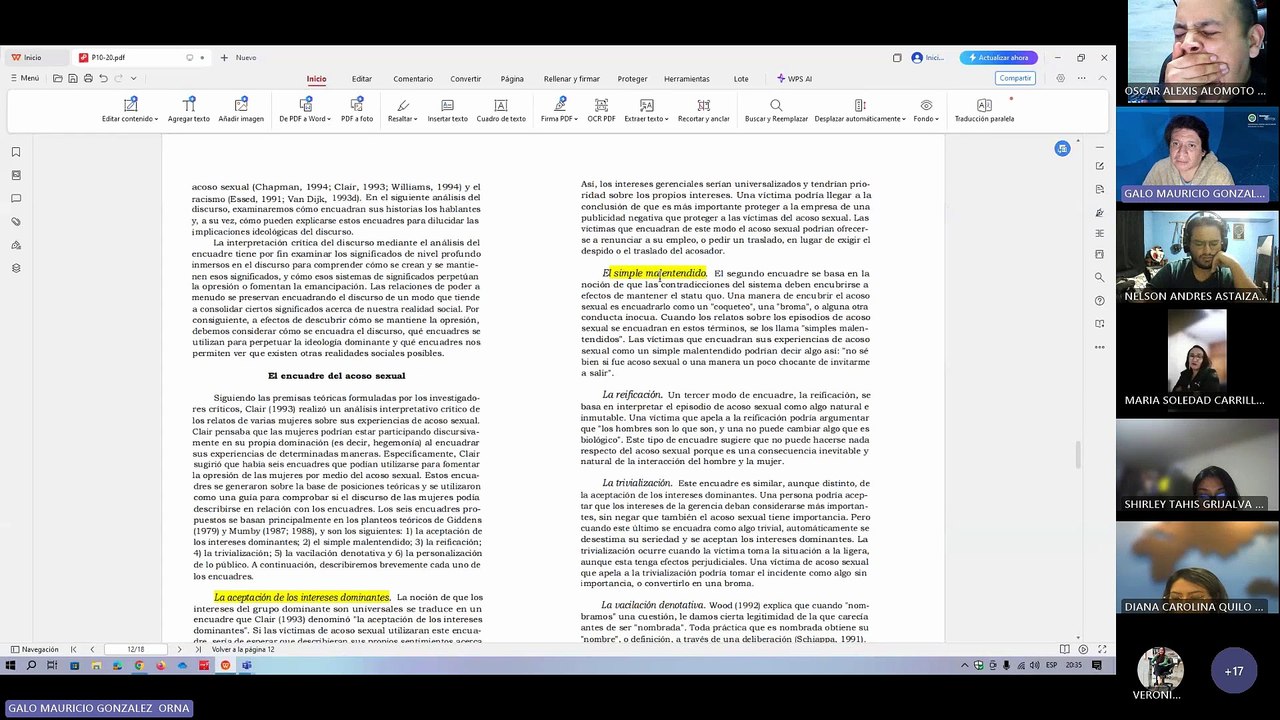Open the Proteger ribbon tab
This screenshot has width=1280, height=720.
(632, 79)
